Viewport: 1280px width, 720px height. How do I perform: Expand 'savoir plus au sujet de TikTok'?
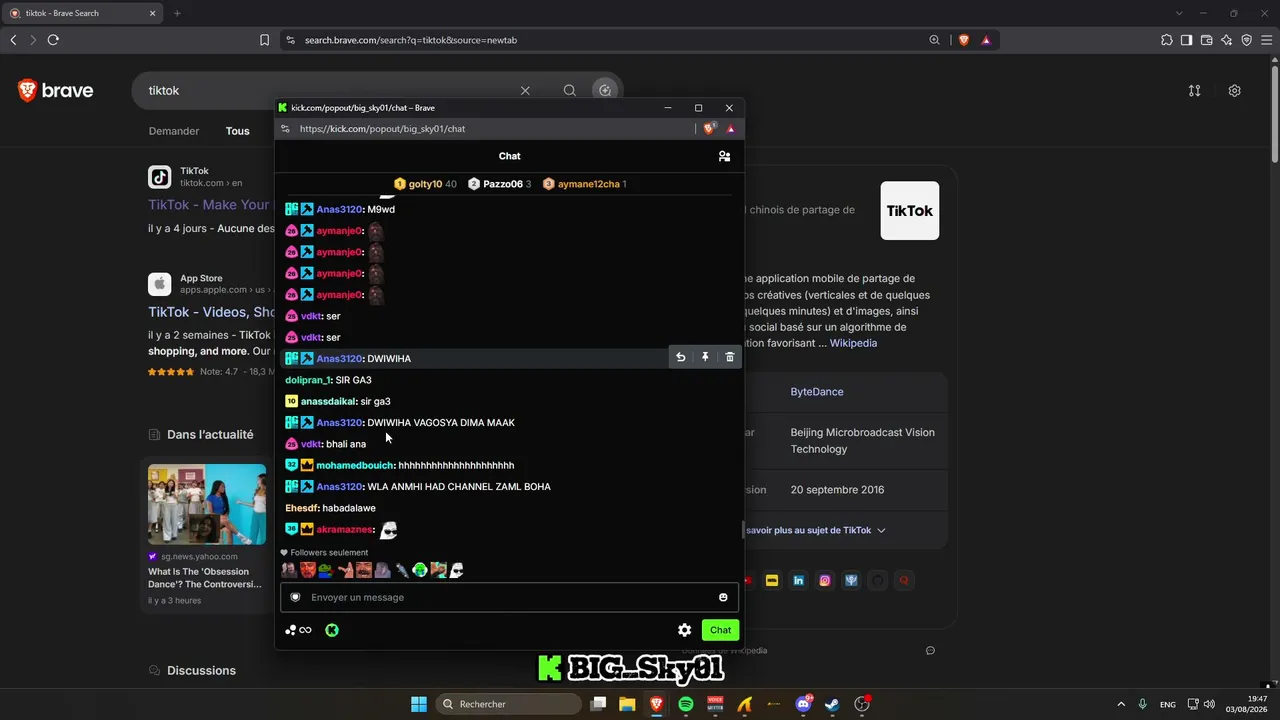(816, 530)
